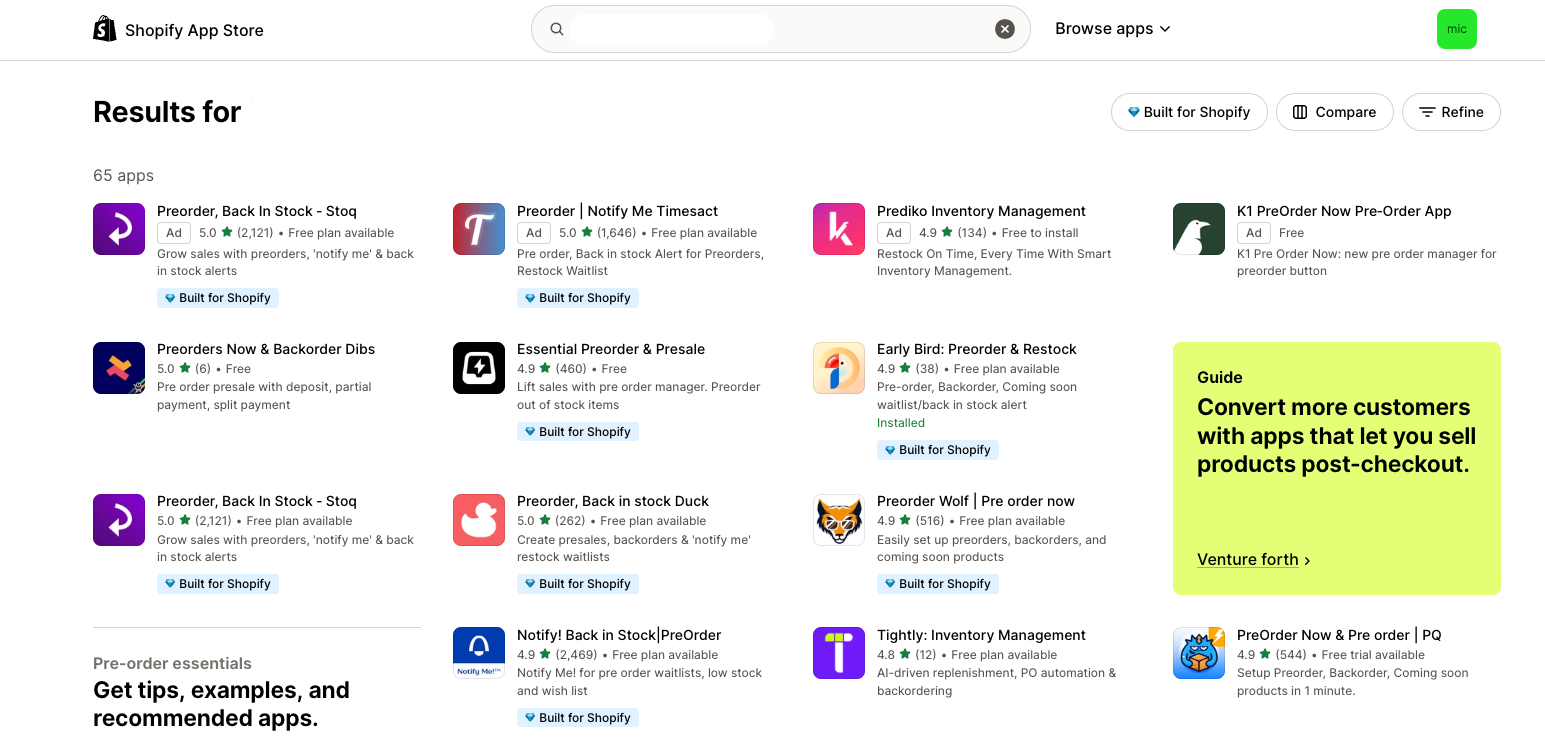Open Early Bird: Preorder & Restock title
Image resolution: width=1545 pixels, height=751 pixels.
[x=977, y=349]
